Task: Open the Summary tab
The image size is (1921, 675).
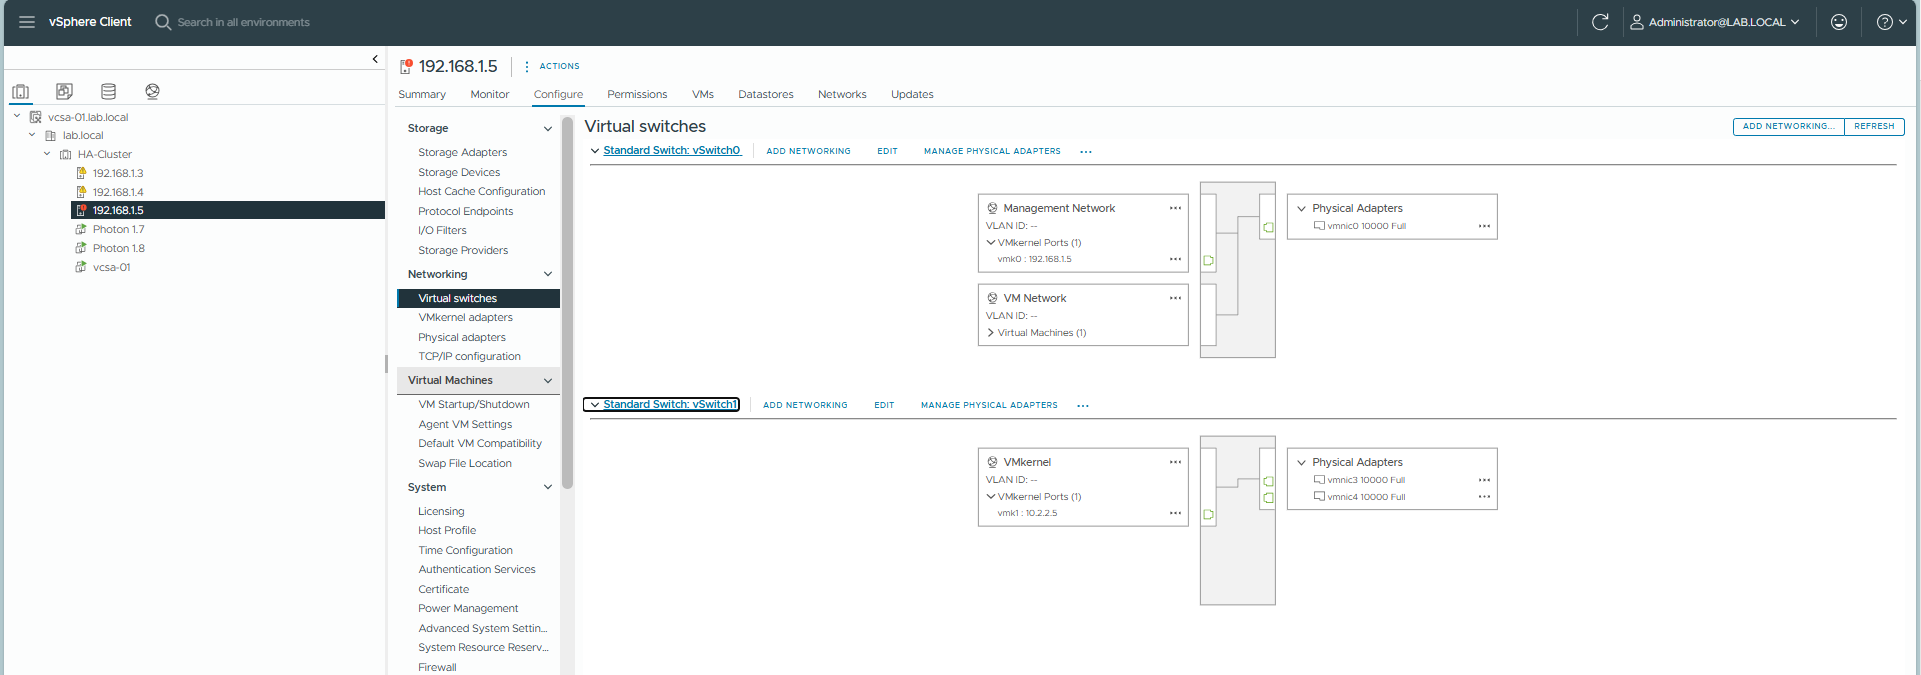Action: (422, 94)
